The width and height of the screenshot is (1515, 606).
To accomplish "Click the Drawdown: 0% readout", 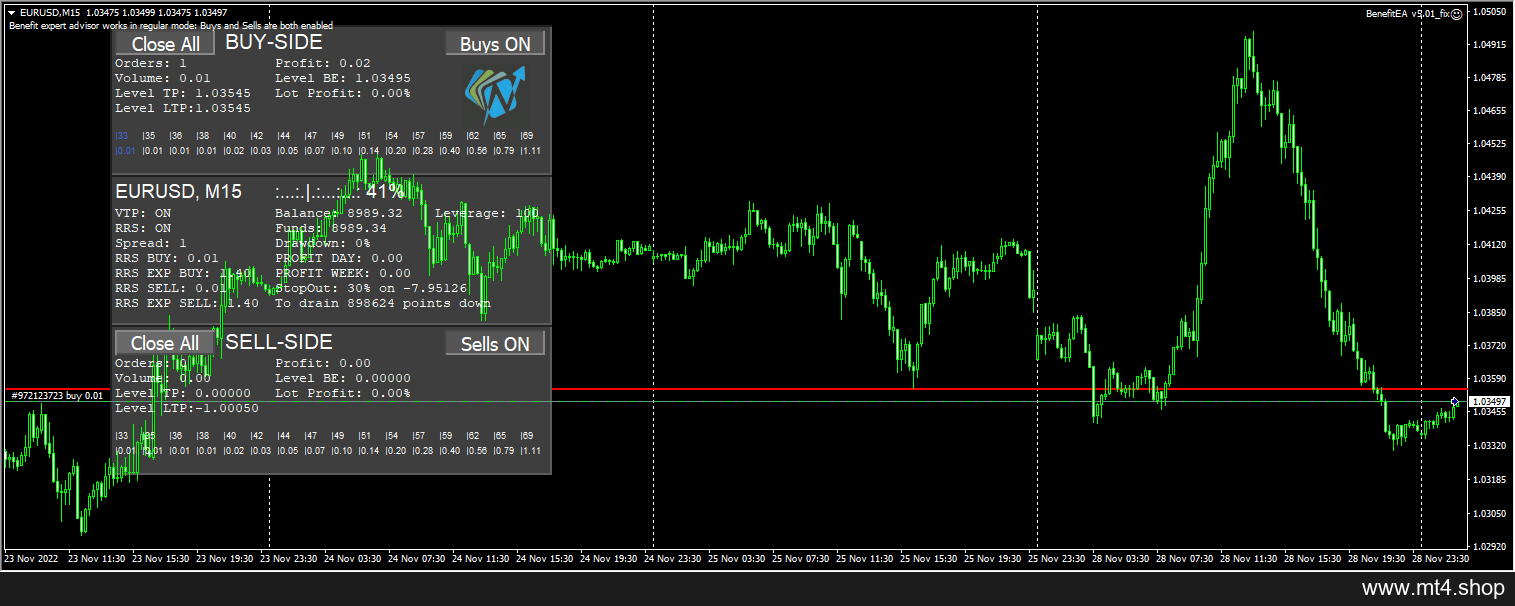I will pos(323,243).
